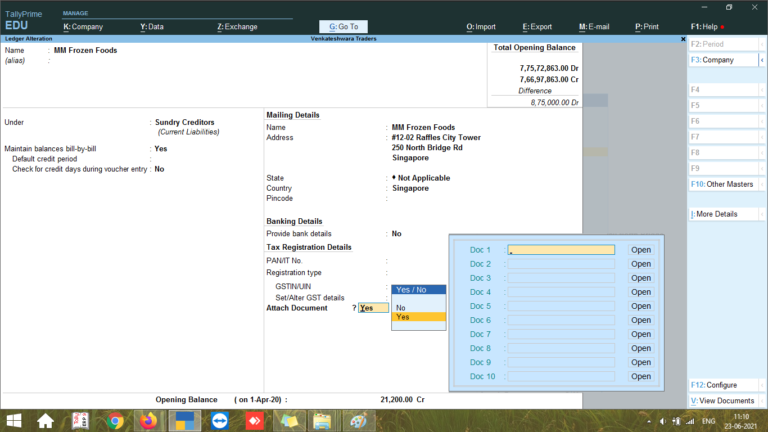This screenshot has height=432, width=768.
Task: Click Open button for Doc 3
Action: coord(641,278)
